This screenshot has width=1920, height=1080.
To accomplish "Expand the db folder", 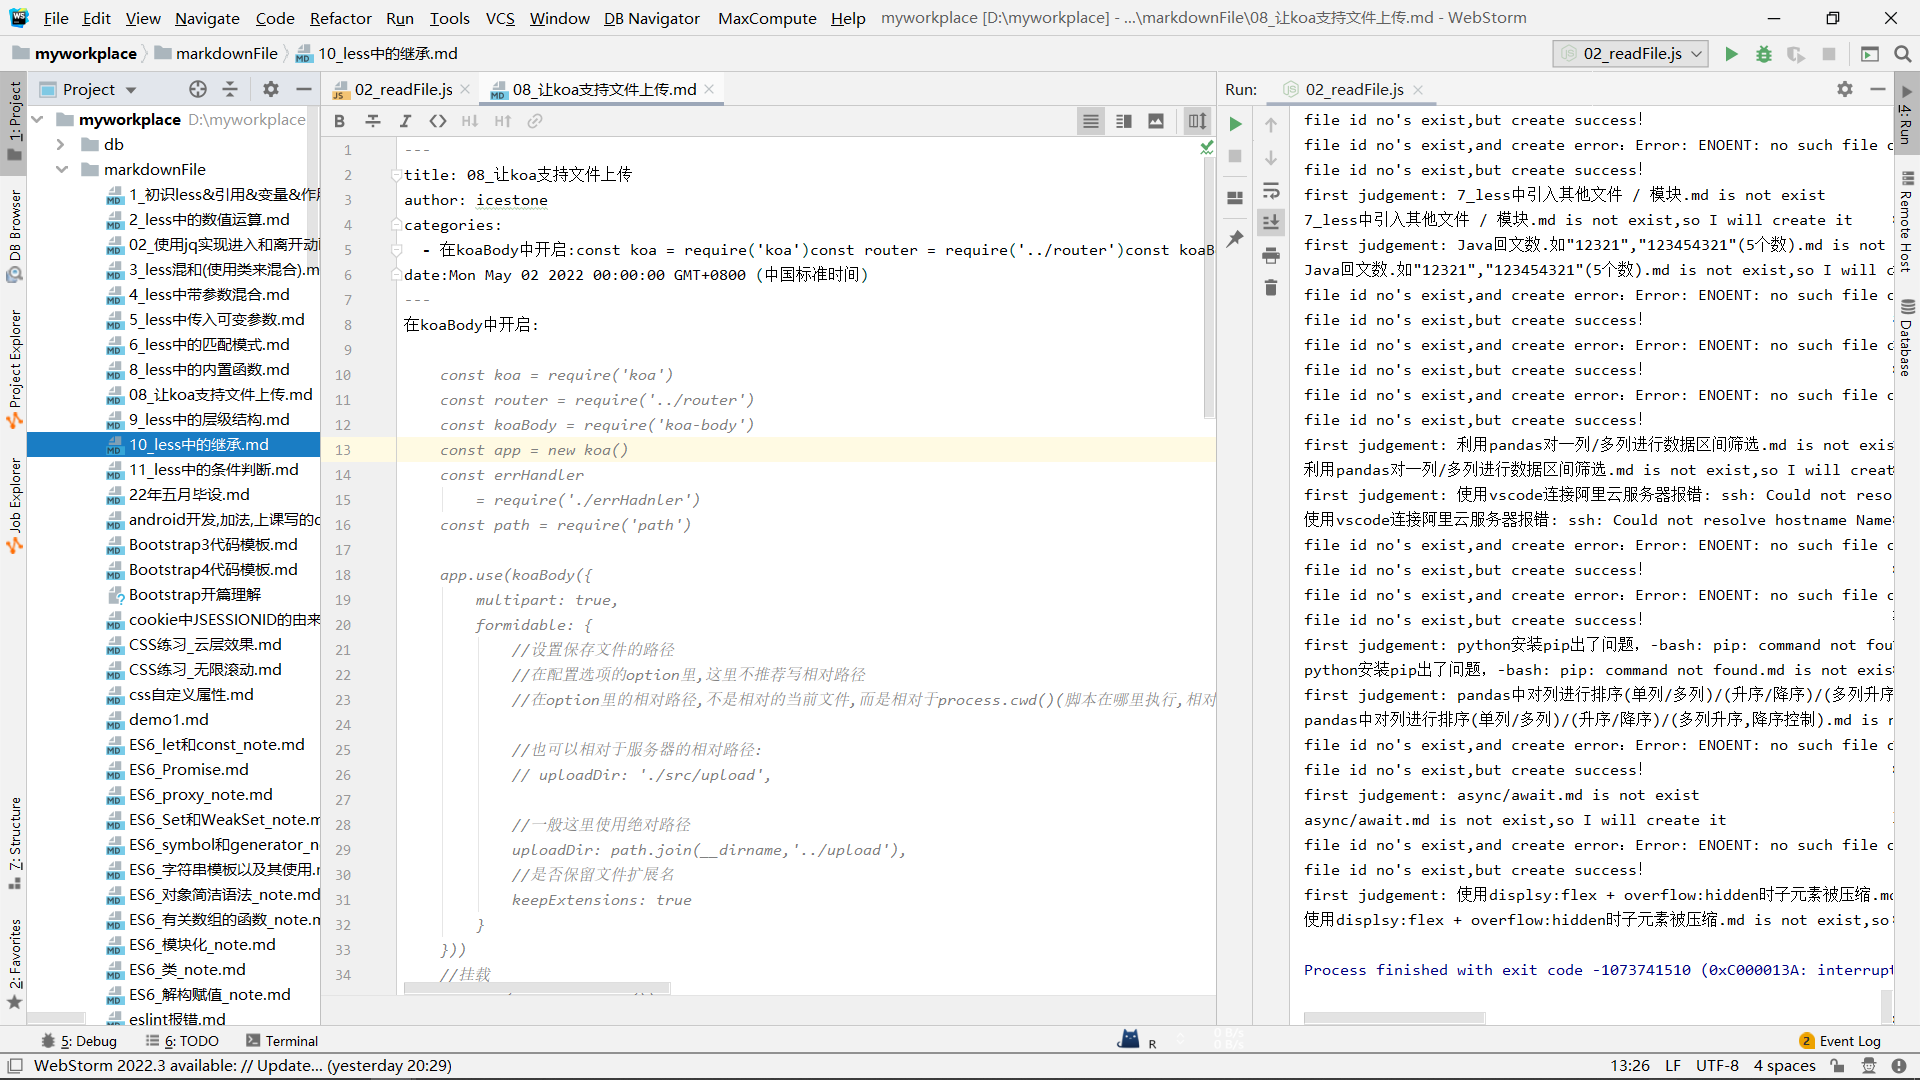I will tap(61, 145).
